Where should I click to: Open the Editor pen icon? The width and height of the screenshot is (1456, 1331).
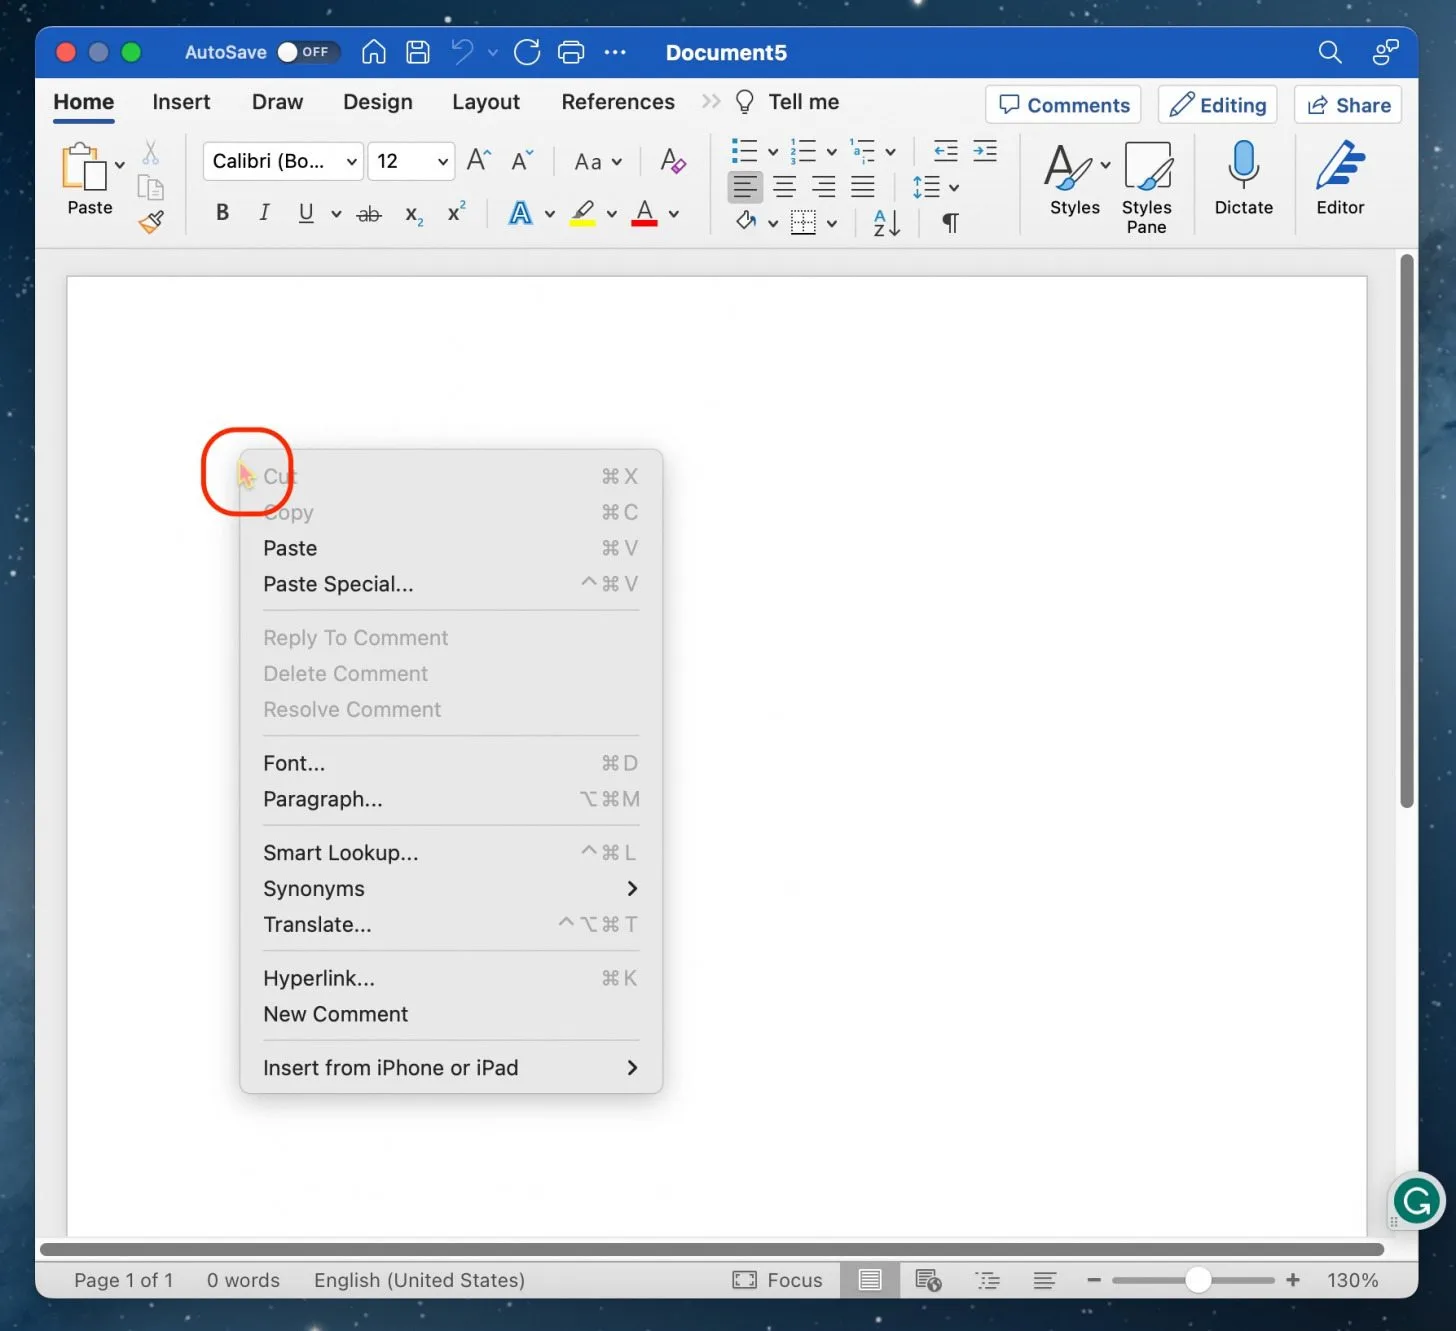(x=1339, y=165)
